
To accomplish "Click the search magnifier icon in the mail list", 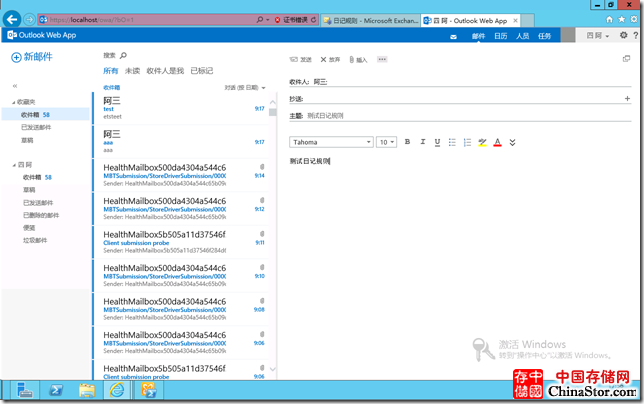I will 123,55.
